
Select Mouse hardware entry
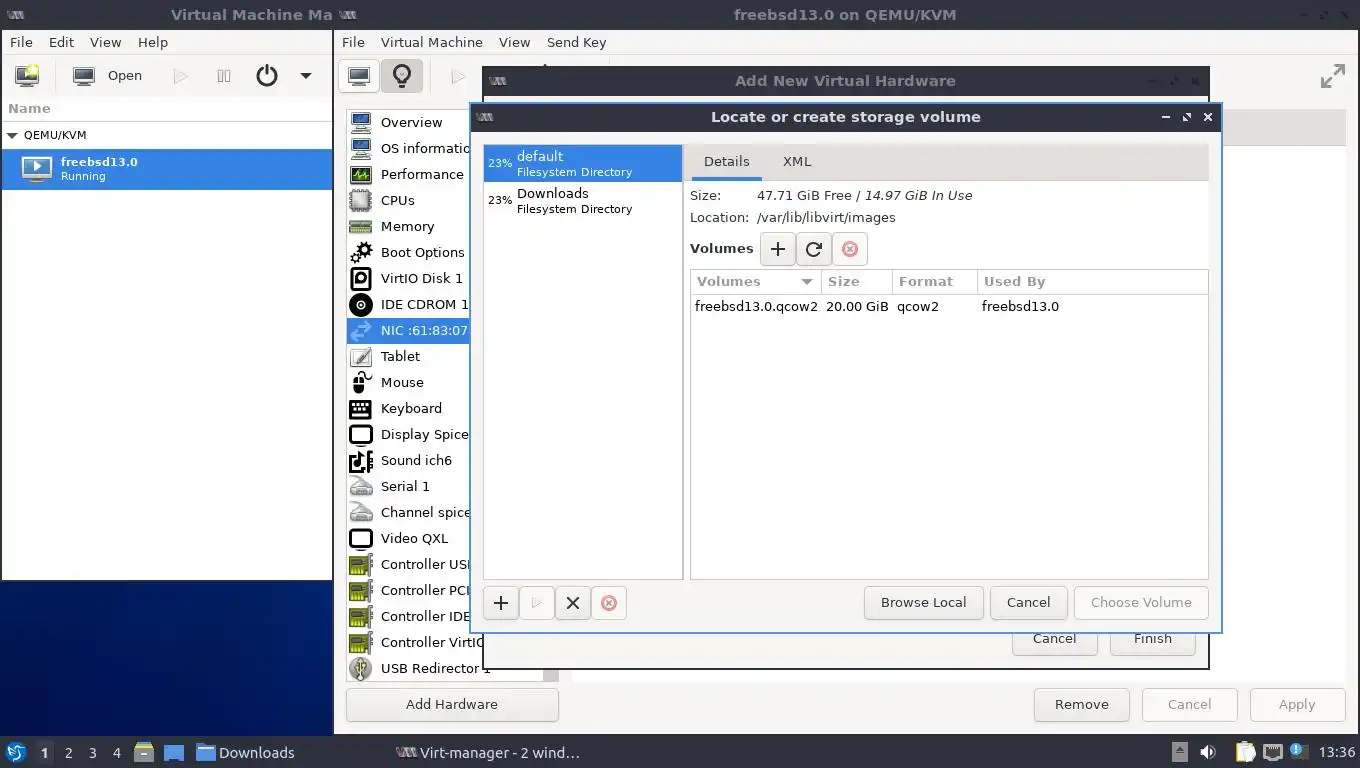pyautogui.click(x=408, y=382)
